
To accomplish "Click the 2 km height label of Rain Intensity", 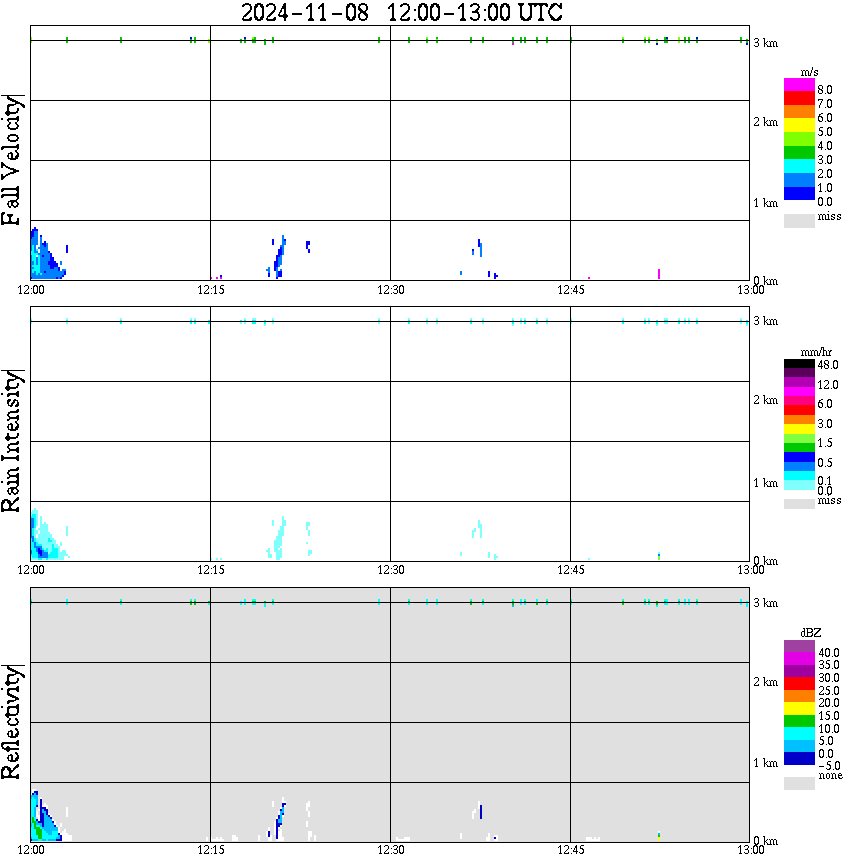I will click(765, 400).
